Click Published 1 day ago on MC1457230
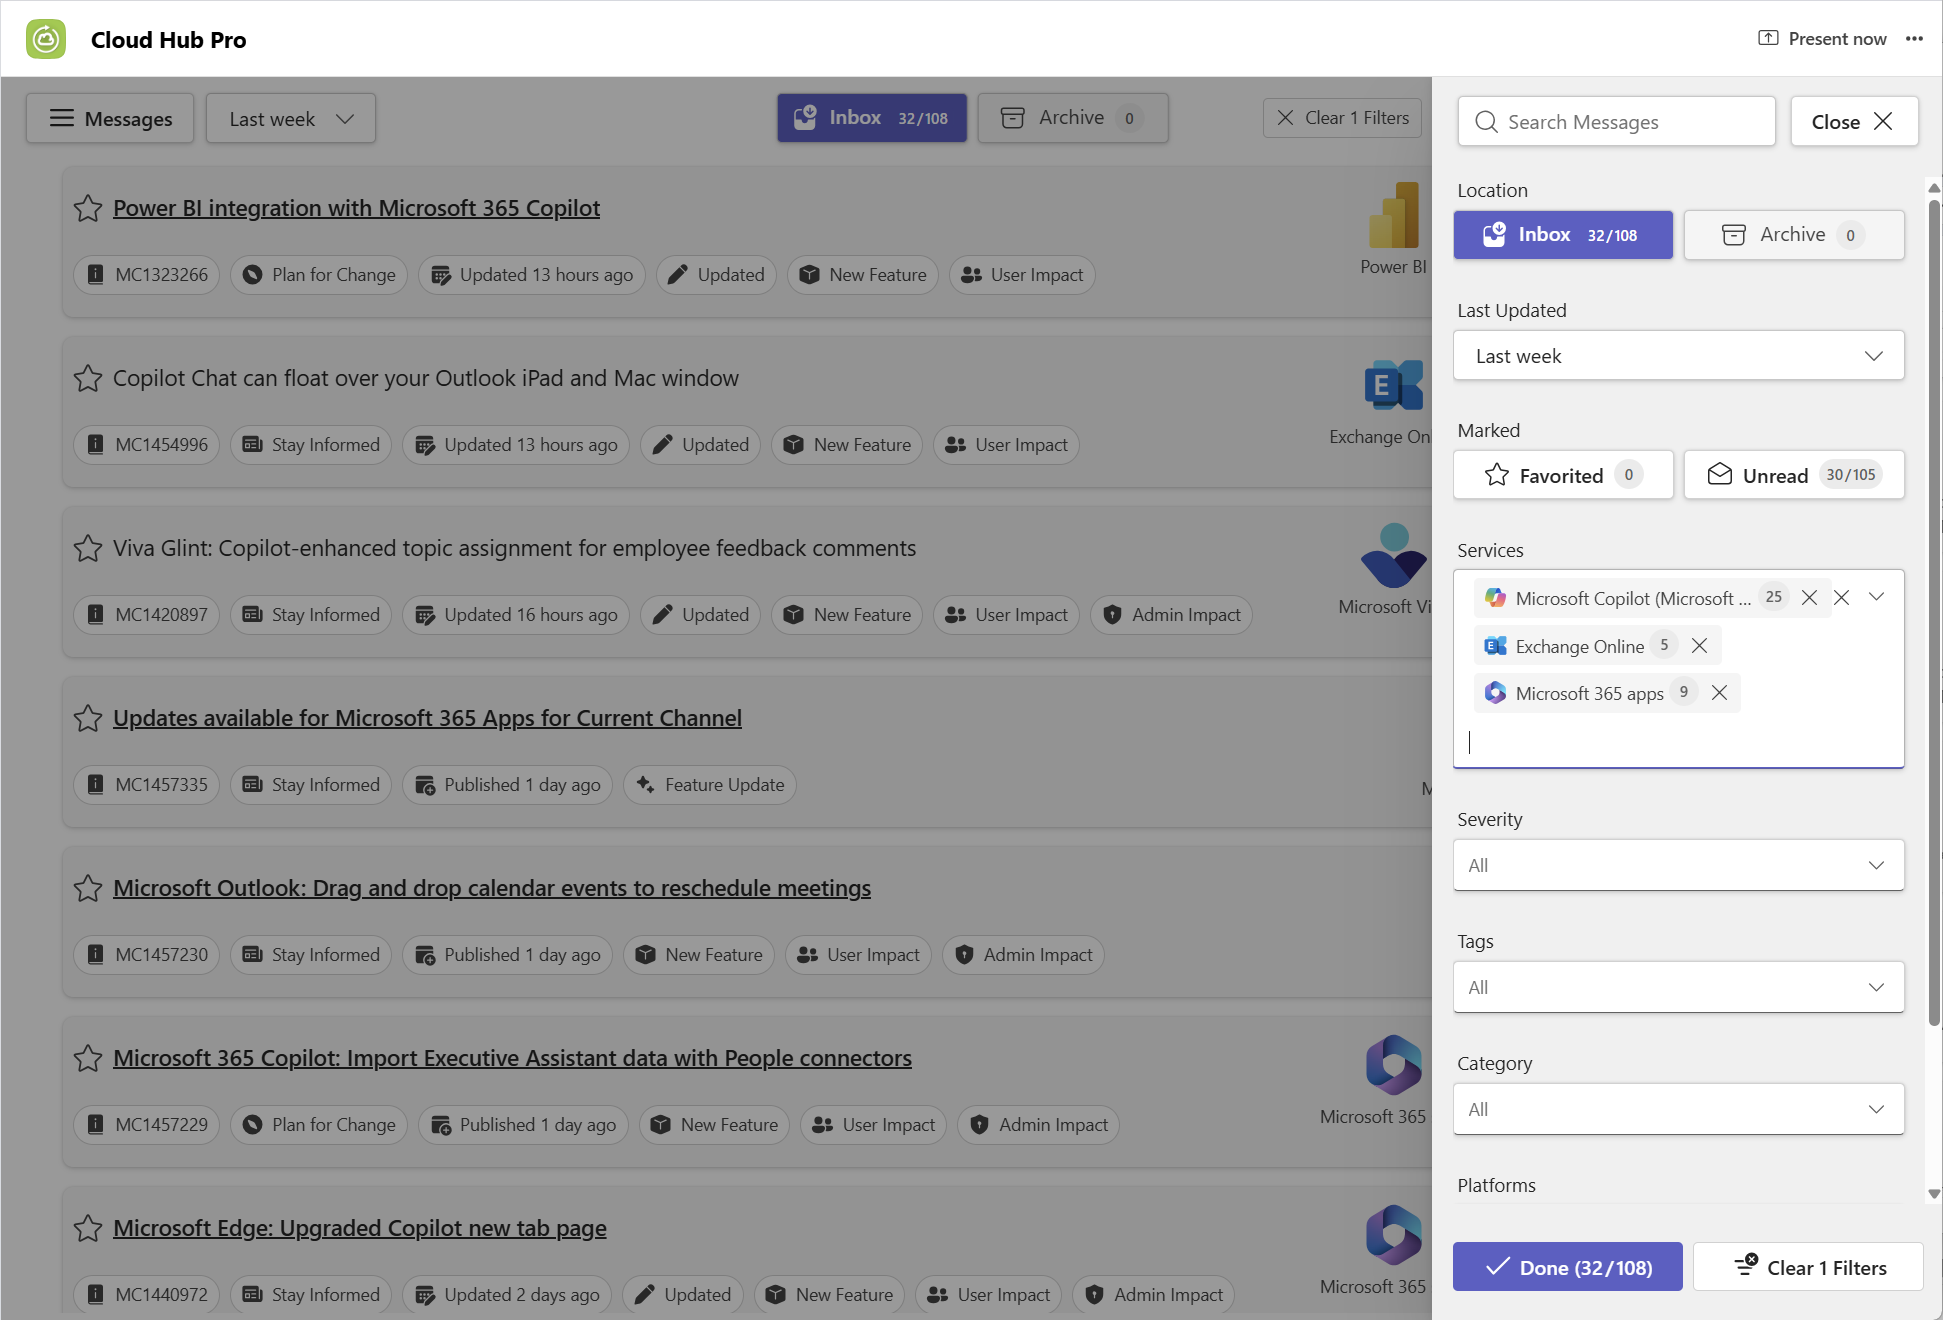 pos(508,955)
